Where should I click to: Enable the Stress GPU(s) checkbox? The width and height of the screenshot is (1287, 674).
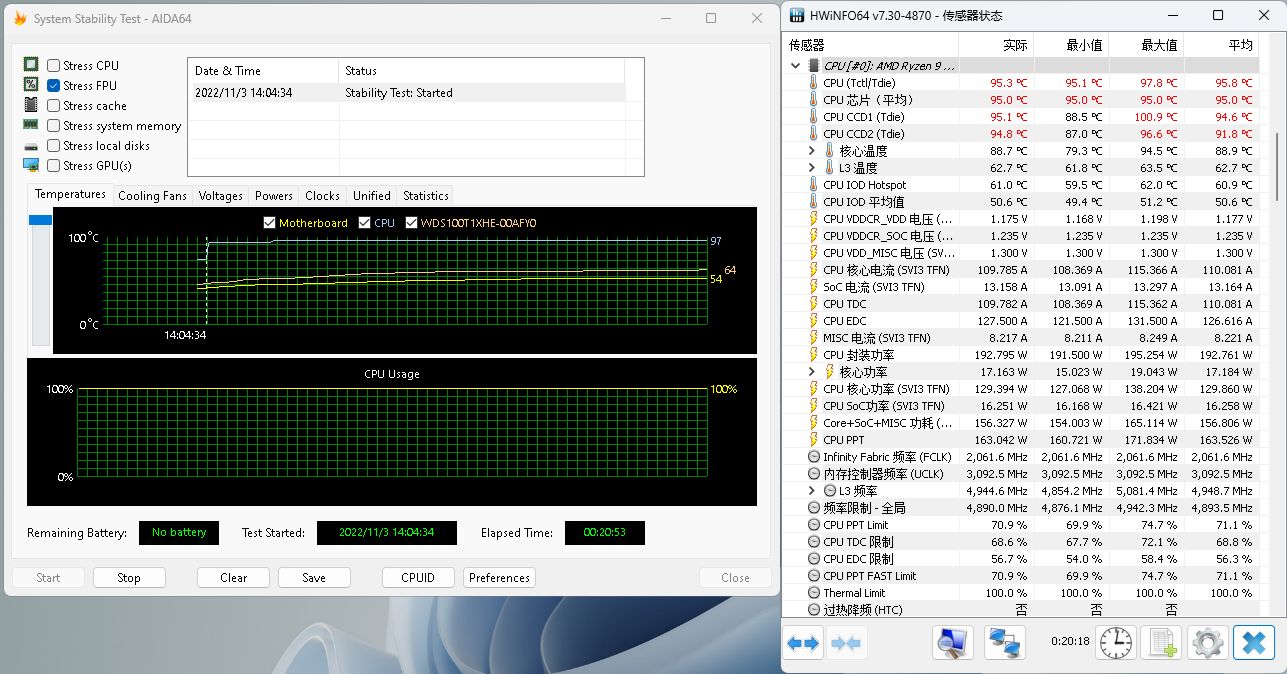pyautogui.click(x=54, y=165)
